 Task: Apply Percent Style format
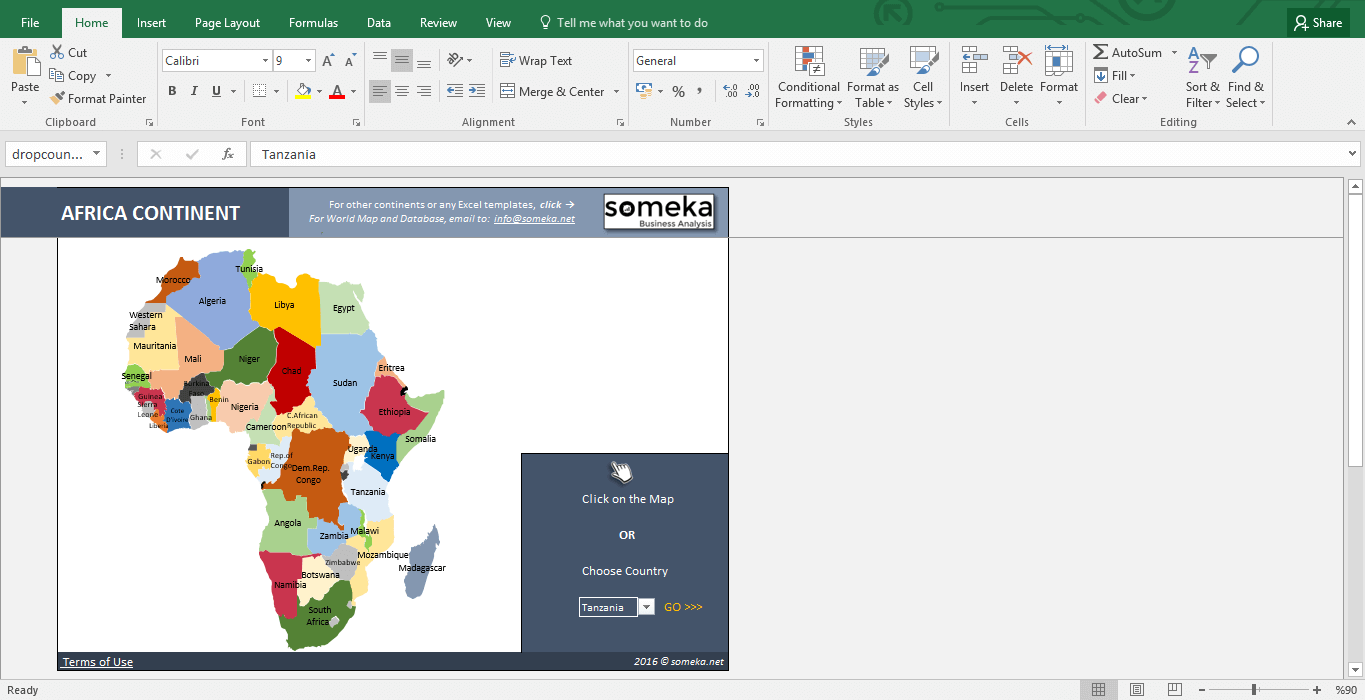point(678,92)
